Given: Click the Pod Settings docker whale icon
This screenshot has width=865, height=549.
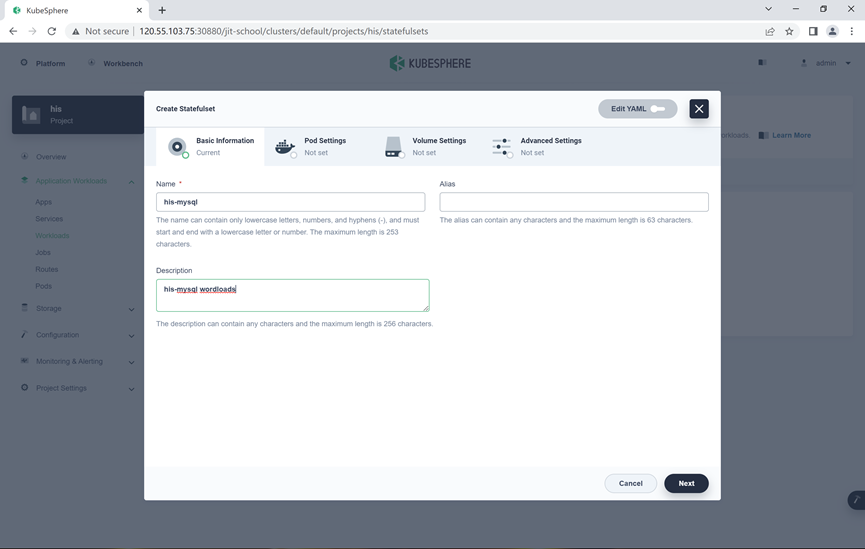Looking at the screenshot, I should pos(285,147).
